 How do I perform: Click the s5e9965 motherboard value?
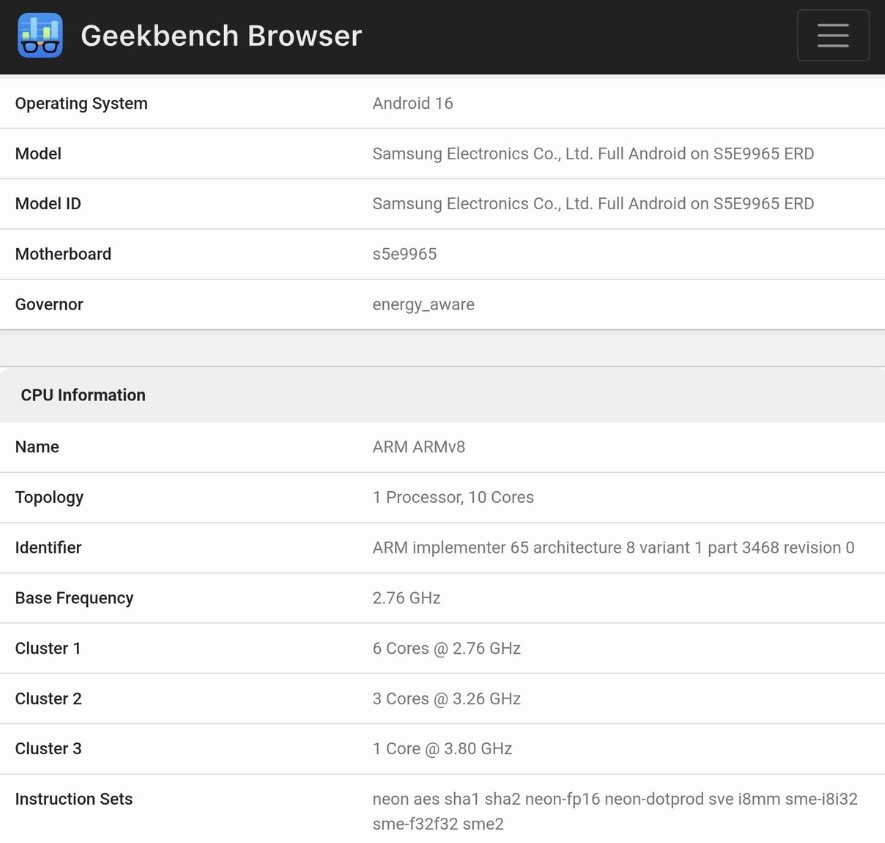404,254
